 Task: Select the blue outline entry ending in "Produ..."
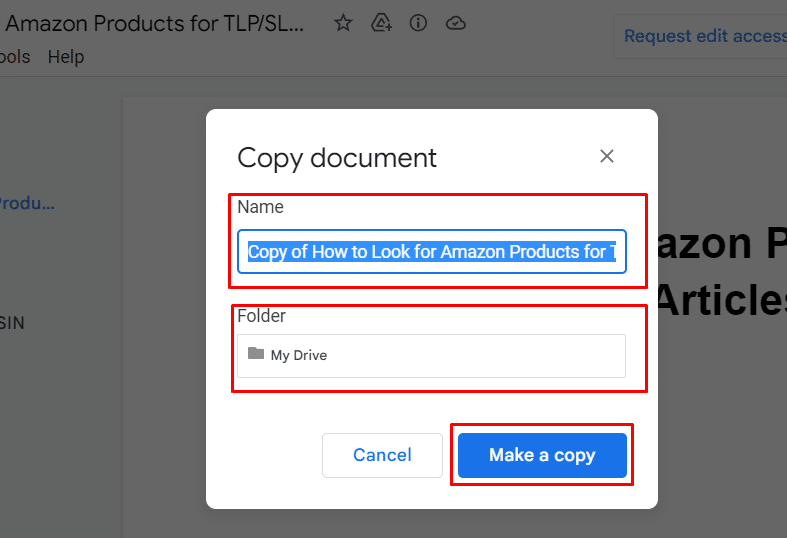(27, 203)
